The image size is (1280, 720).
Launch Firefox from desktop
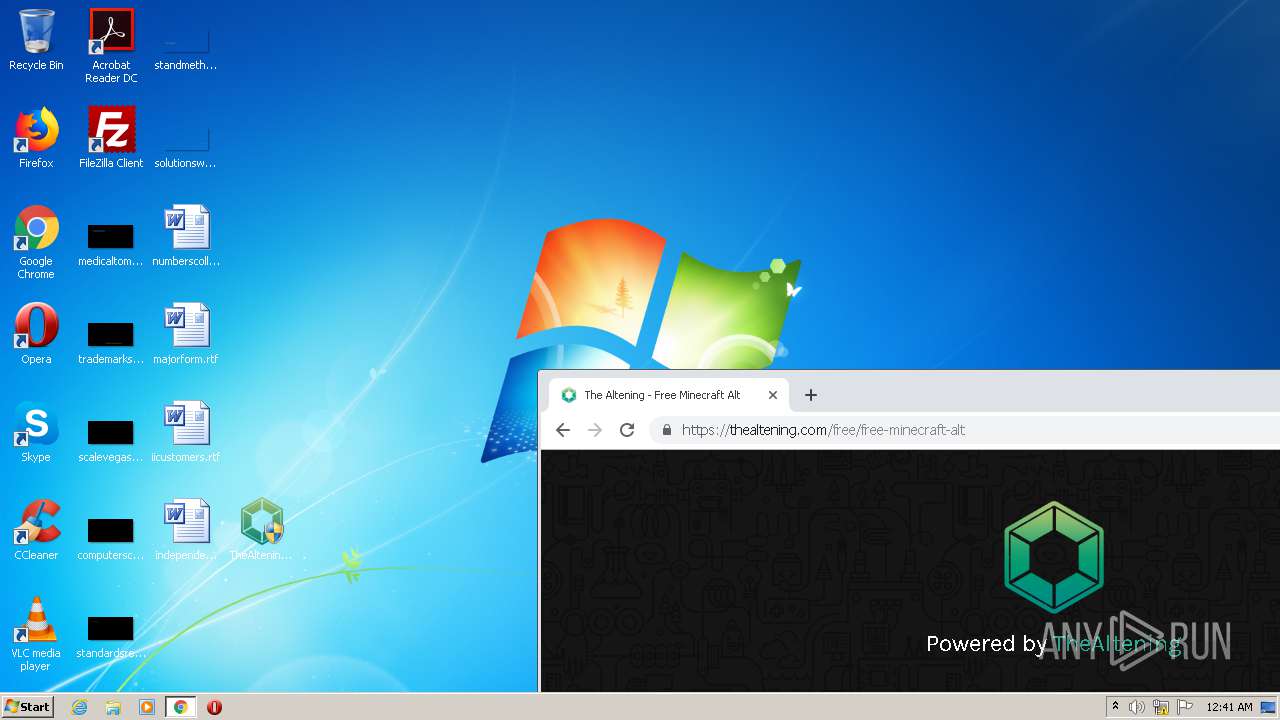(36, 138)
